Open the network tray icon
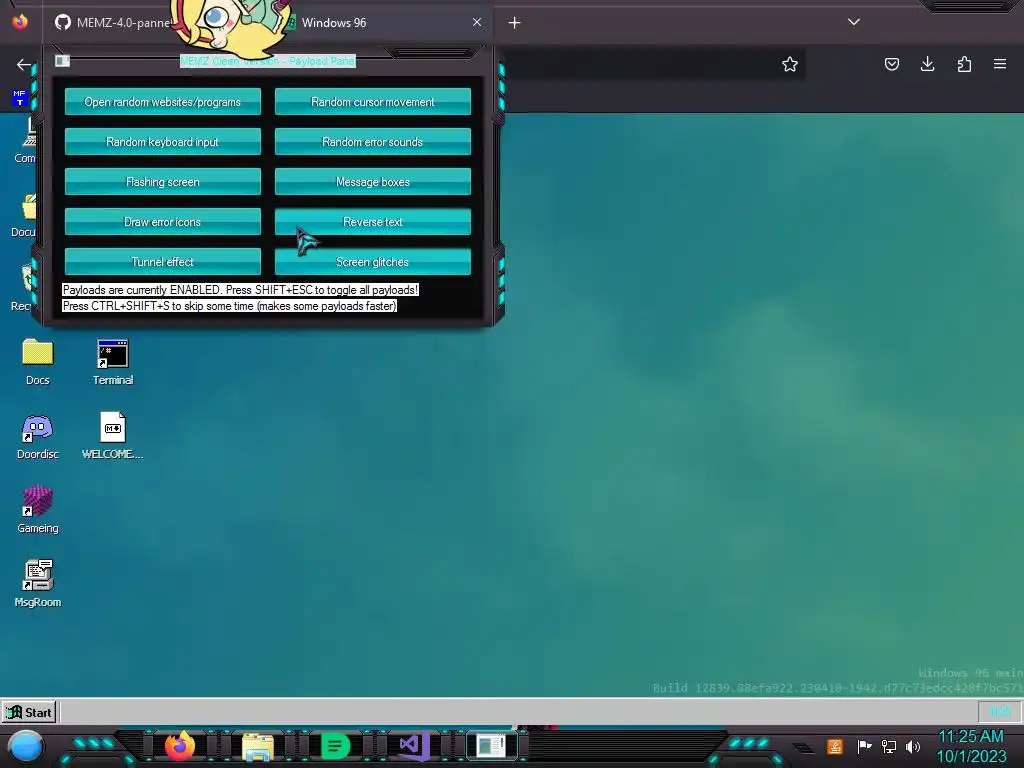The width and height of the screenshot is (1024, 768). [889, 746]
